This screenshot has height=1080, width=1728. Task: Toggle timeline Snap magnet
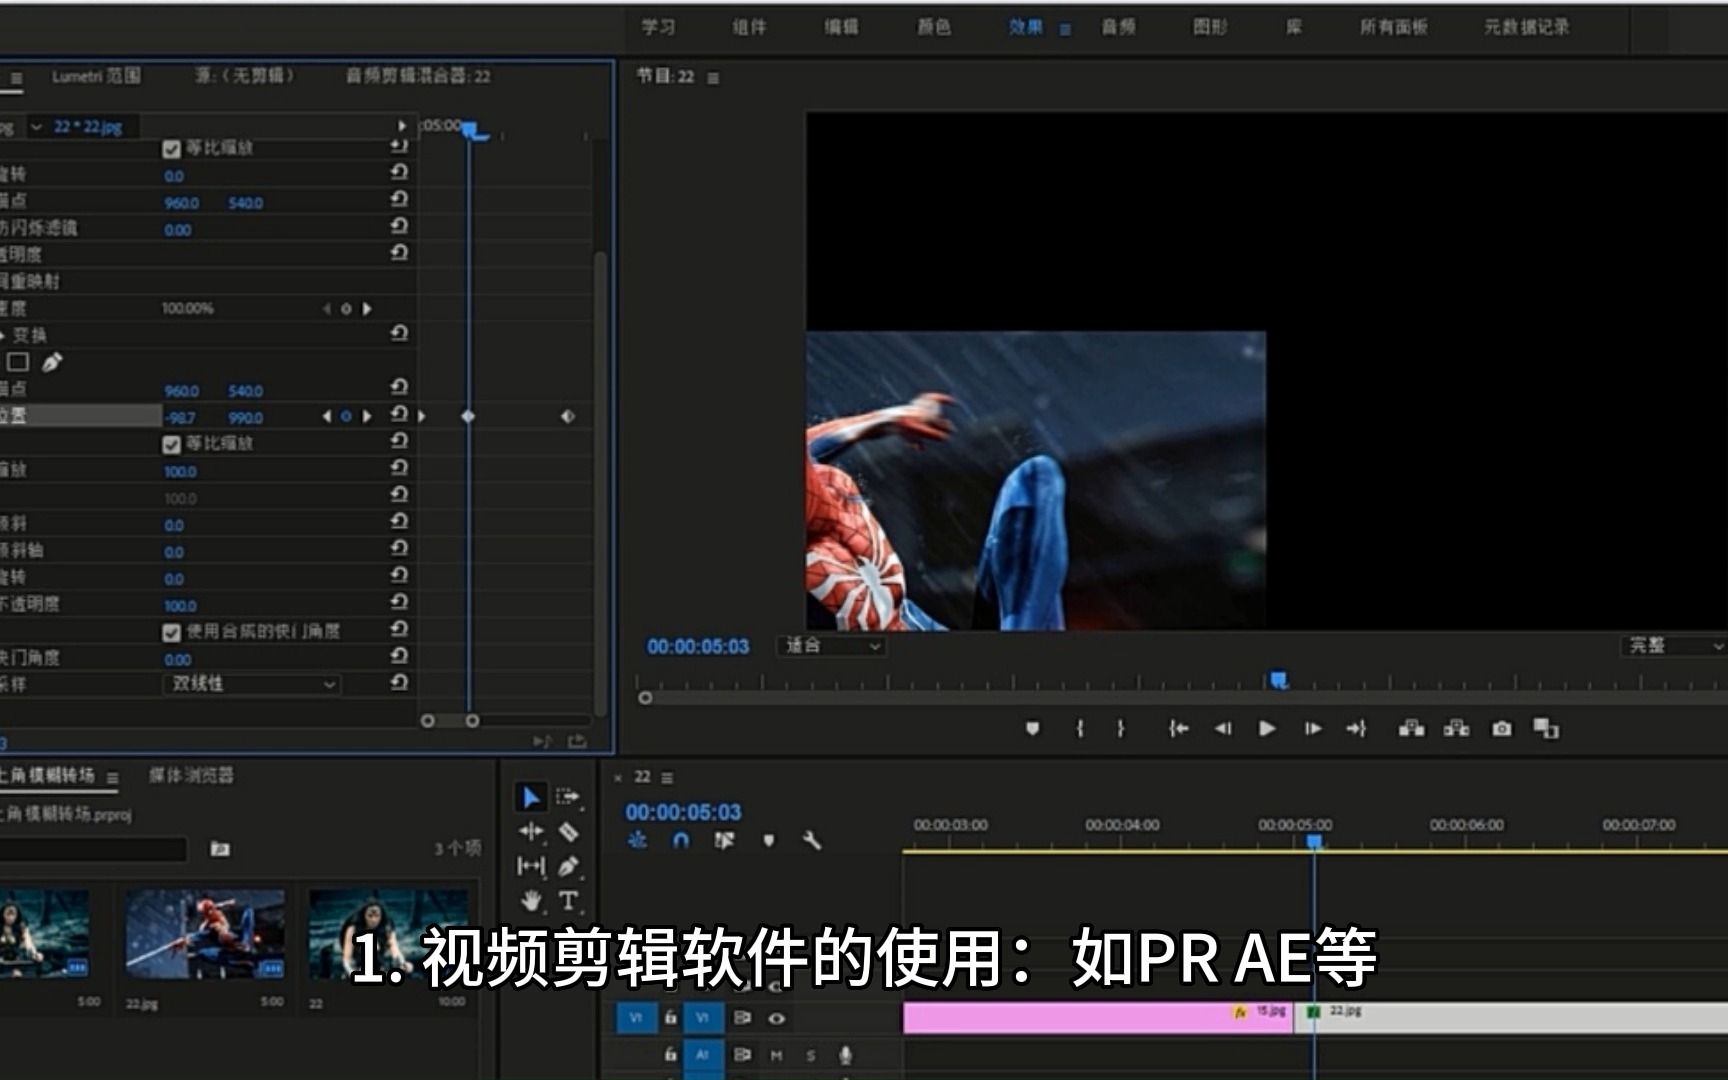click(x=681, y=841)
